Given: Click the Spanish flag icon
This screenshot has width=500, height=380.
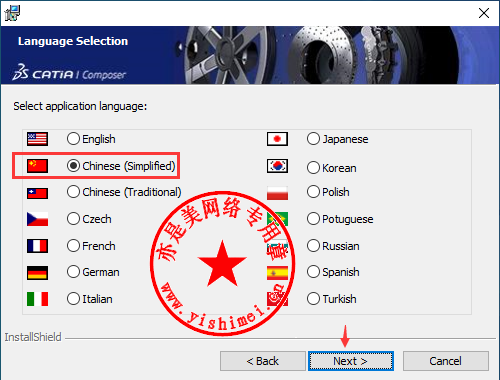Looking at the screenshot, I should tap(277, 273).
